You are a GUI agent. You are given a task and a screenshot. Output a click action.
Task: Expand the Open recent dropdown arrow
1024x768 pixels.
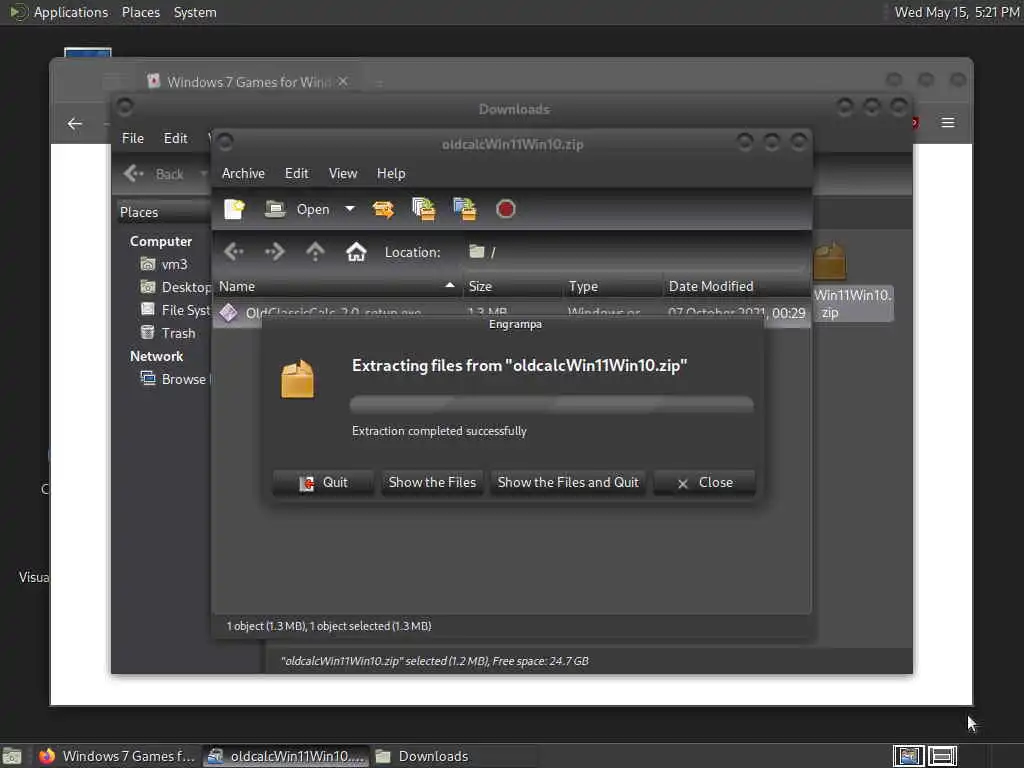click(350, 209)
